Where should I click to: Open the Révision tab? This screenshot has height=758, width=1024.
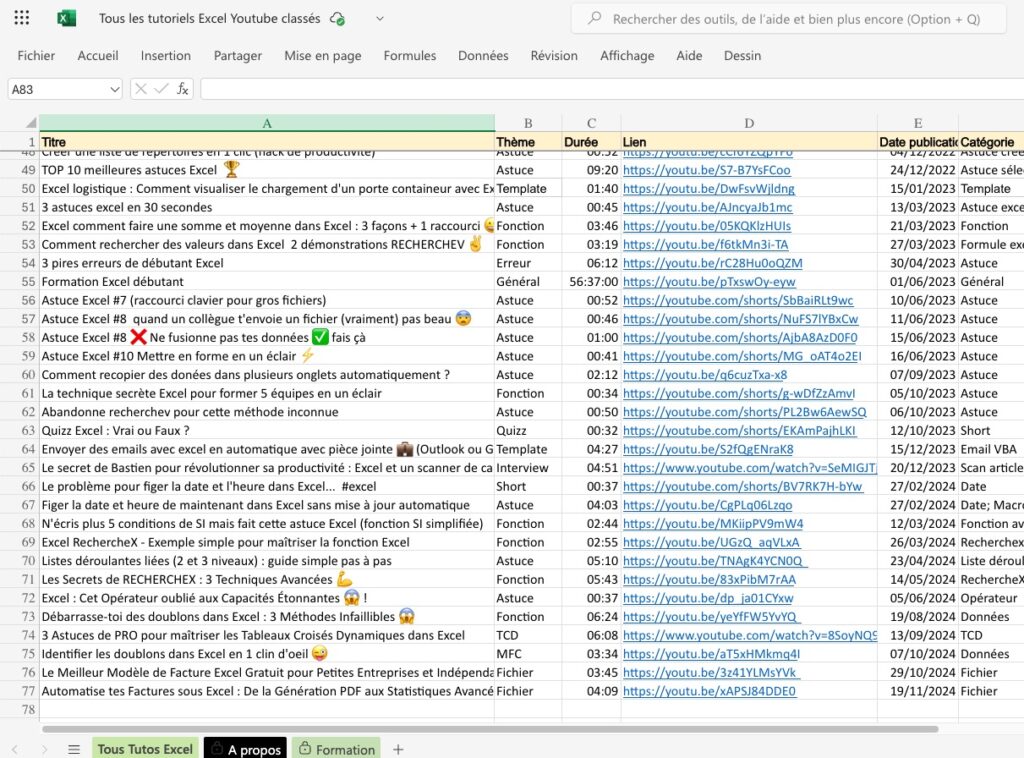[554, 55]
